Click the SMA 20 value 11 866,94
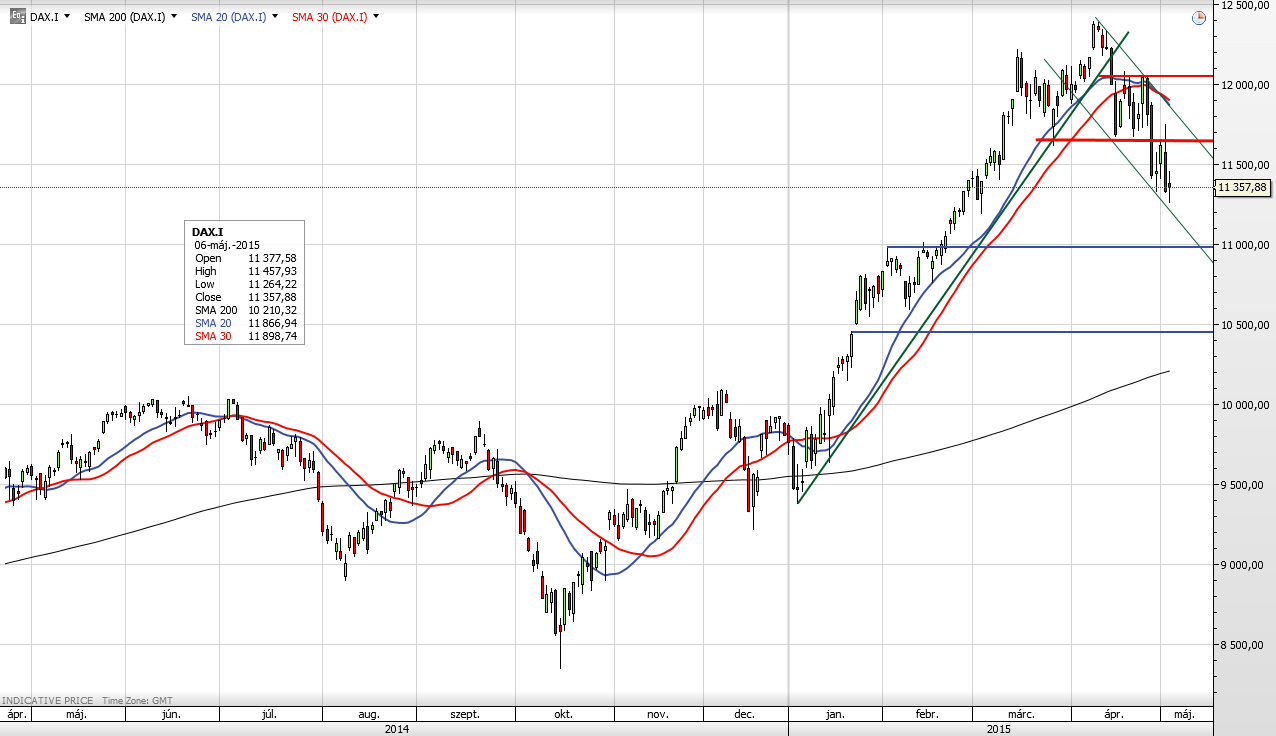Viewport: 1276px width, 736px height. pyautogui.click(x=272, y=323)
